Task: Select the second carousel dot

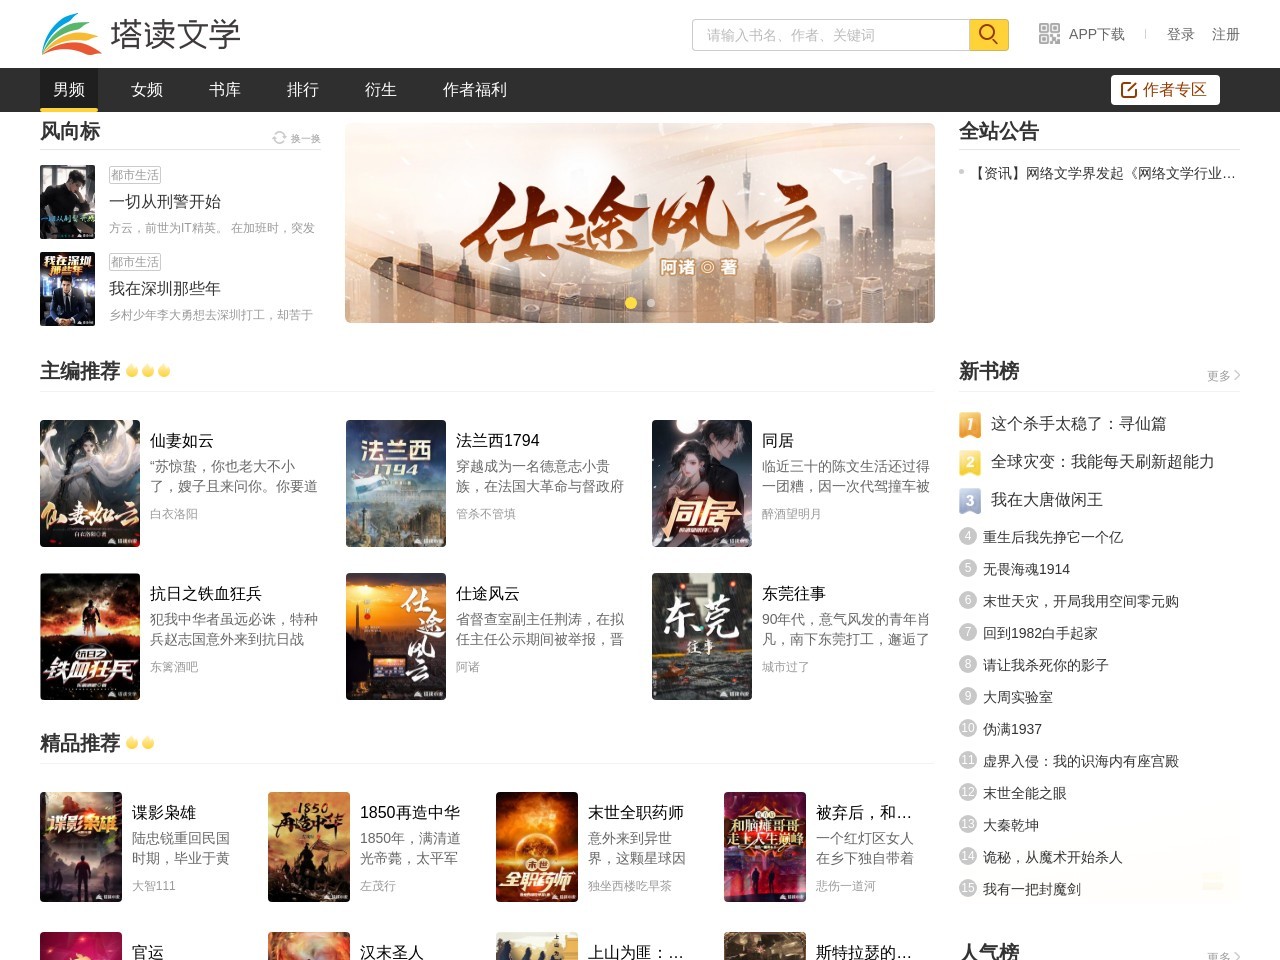Action: (650, 303)
